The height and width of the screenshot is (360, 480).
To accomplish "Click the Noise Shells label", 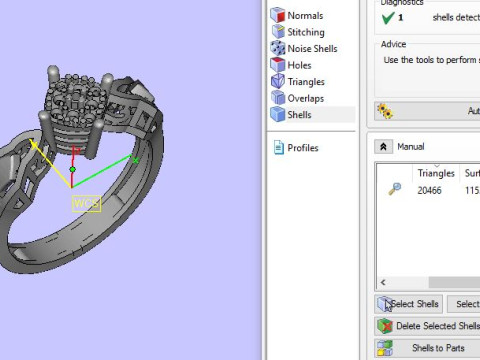I will tap(313, 49).
